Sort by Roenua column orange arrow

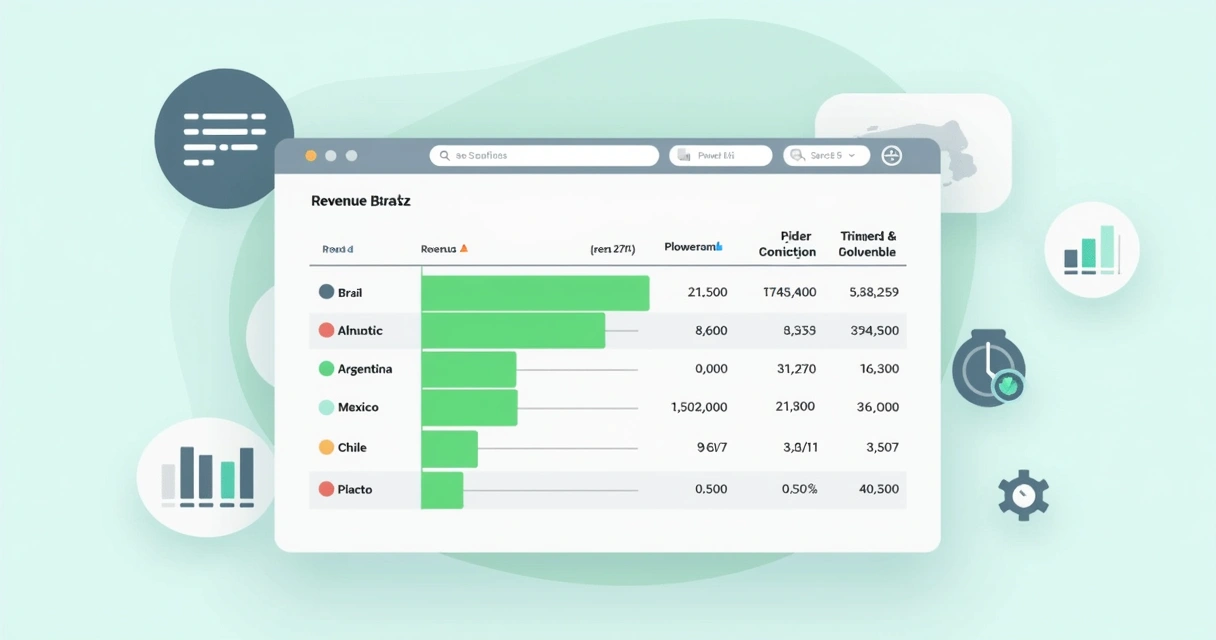click(463, 248)
